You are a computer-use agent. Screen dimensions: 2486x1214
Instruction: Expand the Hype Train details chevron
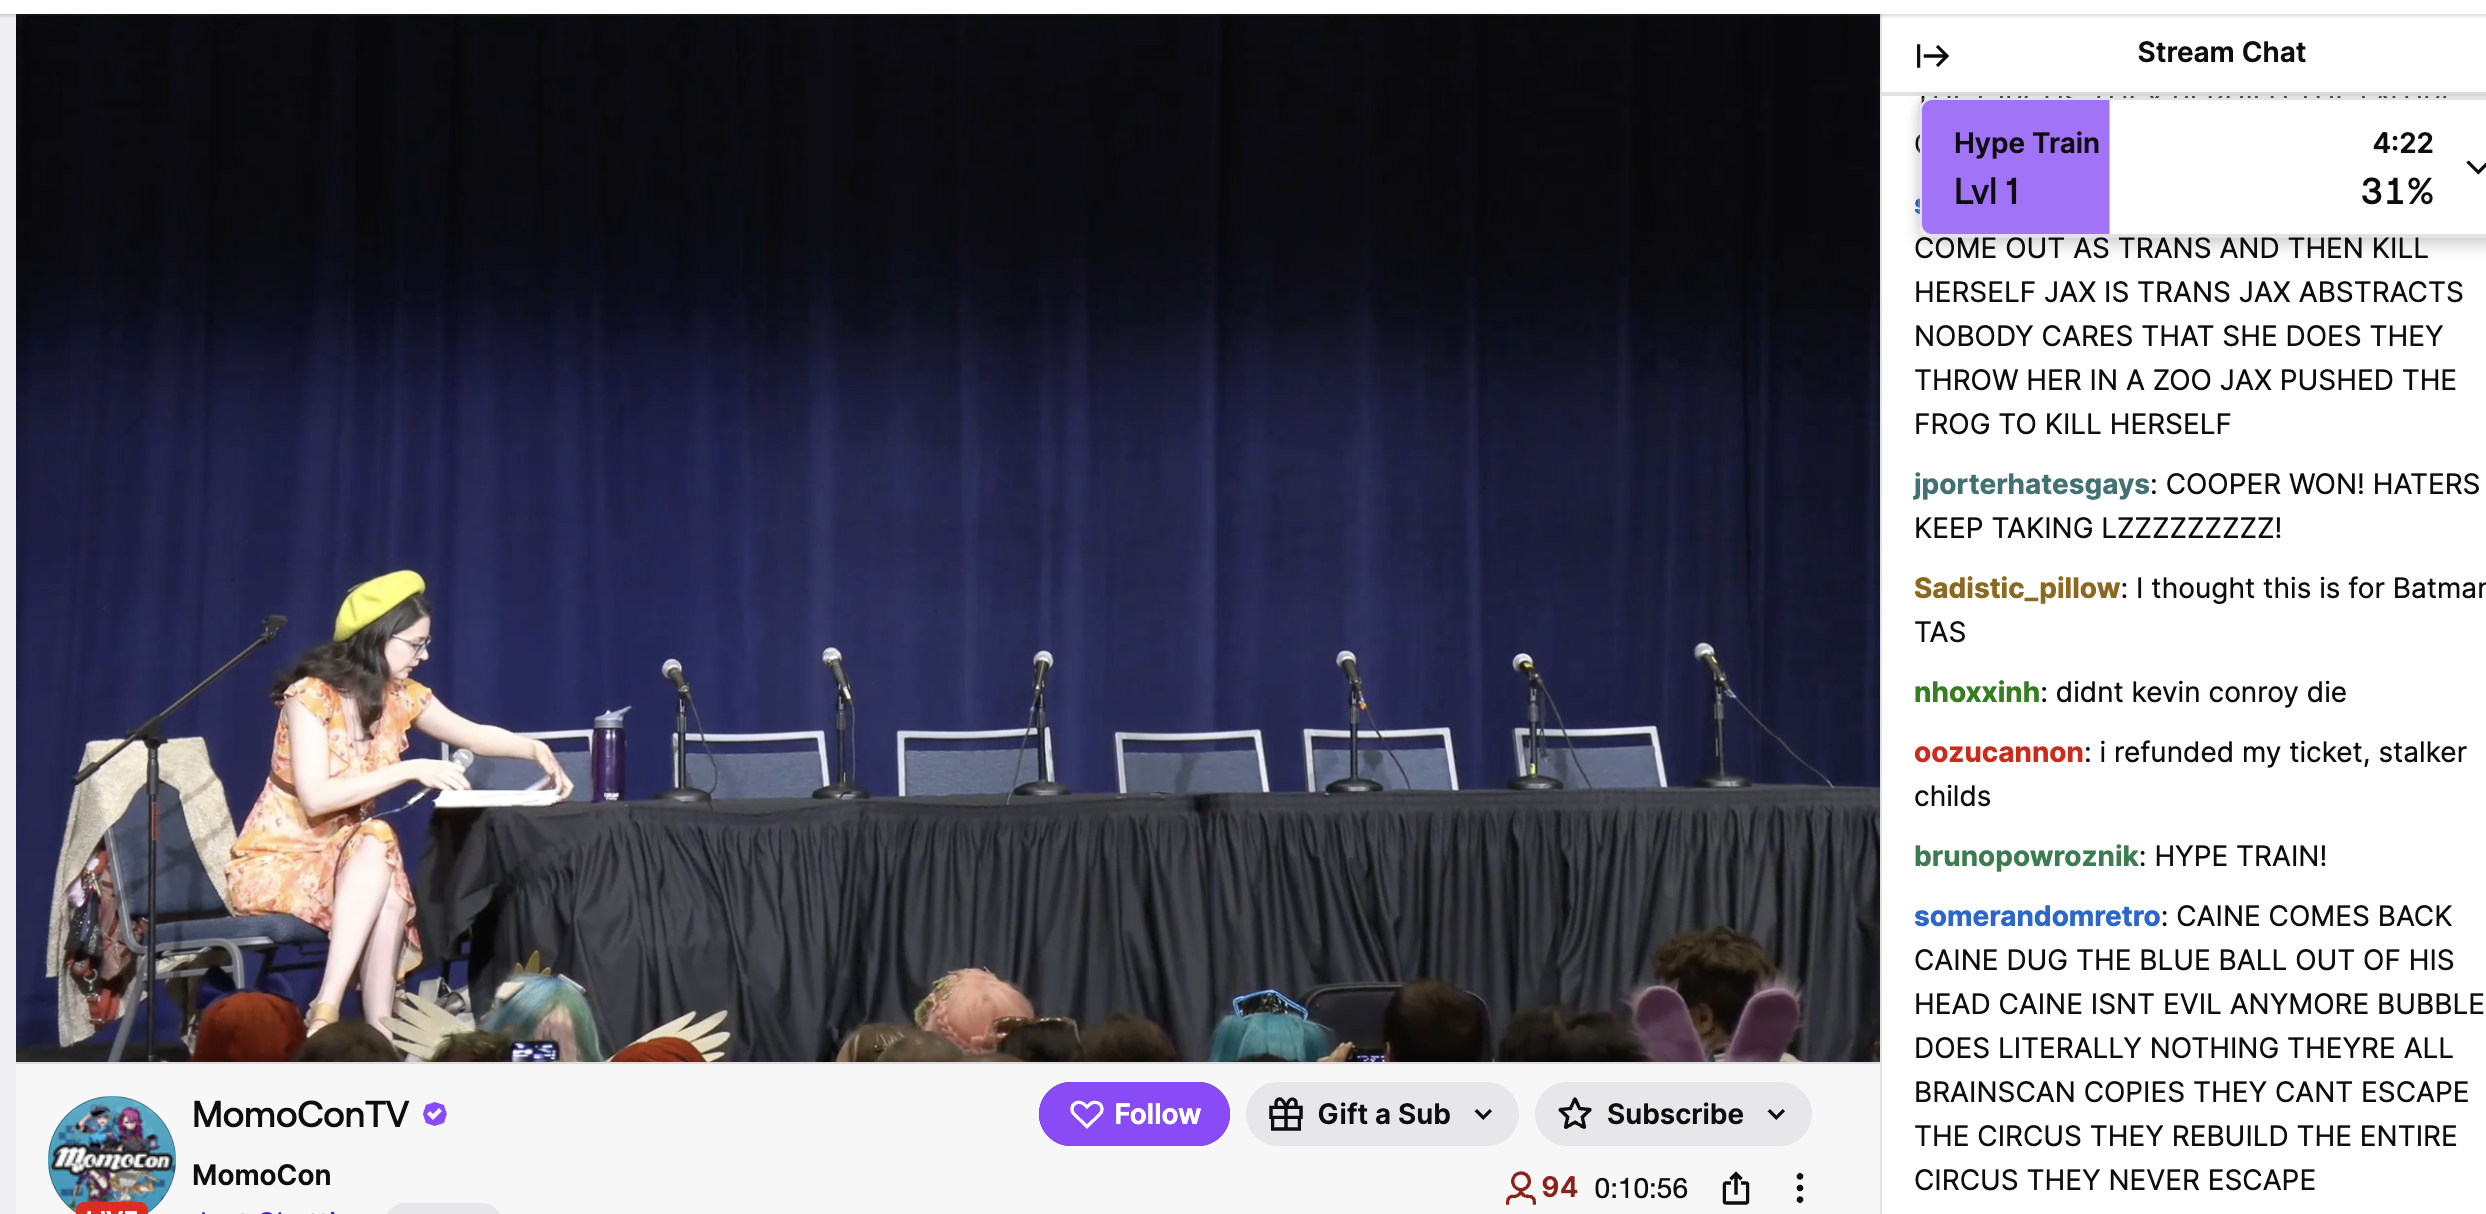click(2474, 167)
